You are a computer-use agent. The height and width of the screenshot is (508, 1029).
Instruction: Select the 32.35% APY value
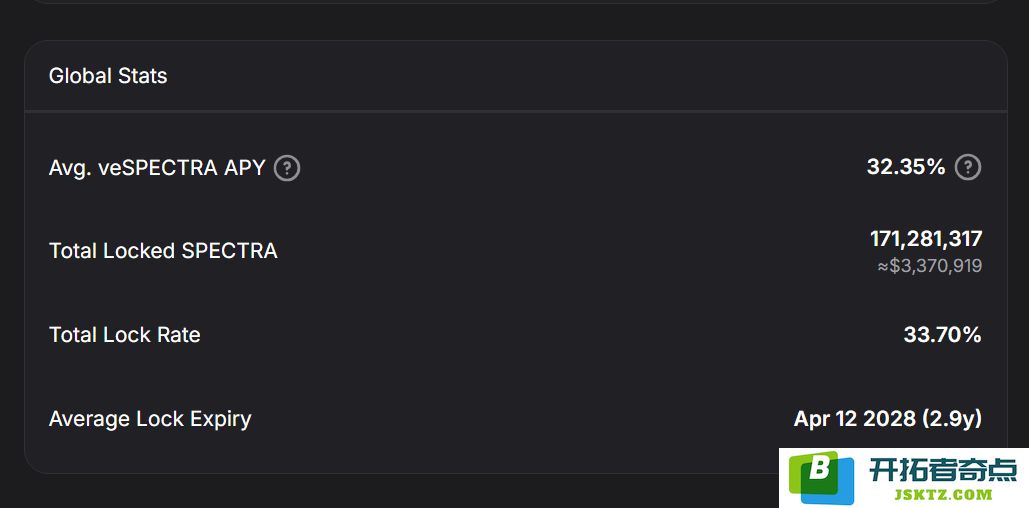[x=906, y=167]
